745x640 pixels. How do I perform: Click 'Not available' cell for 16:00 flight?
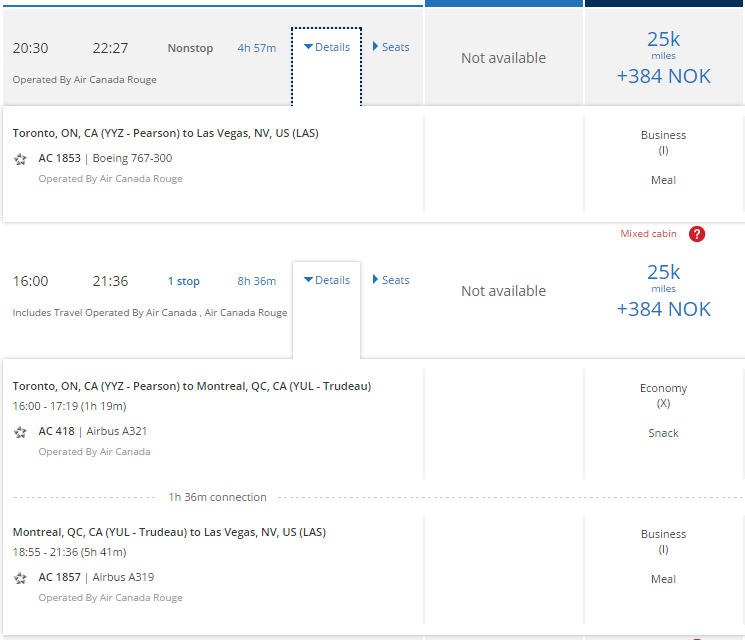coord(503,291)
